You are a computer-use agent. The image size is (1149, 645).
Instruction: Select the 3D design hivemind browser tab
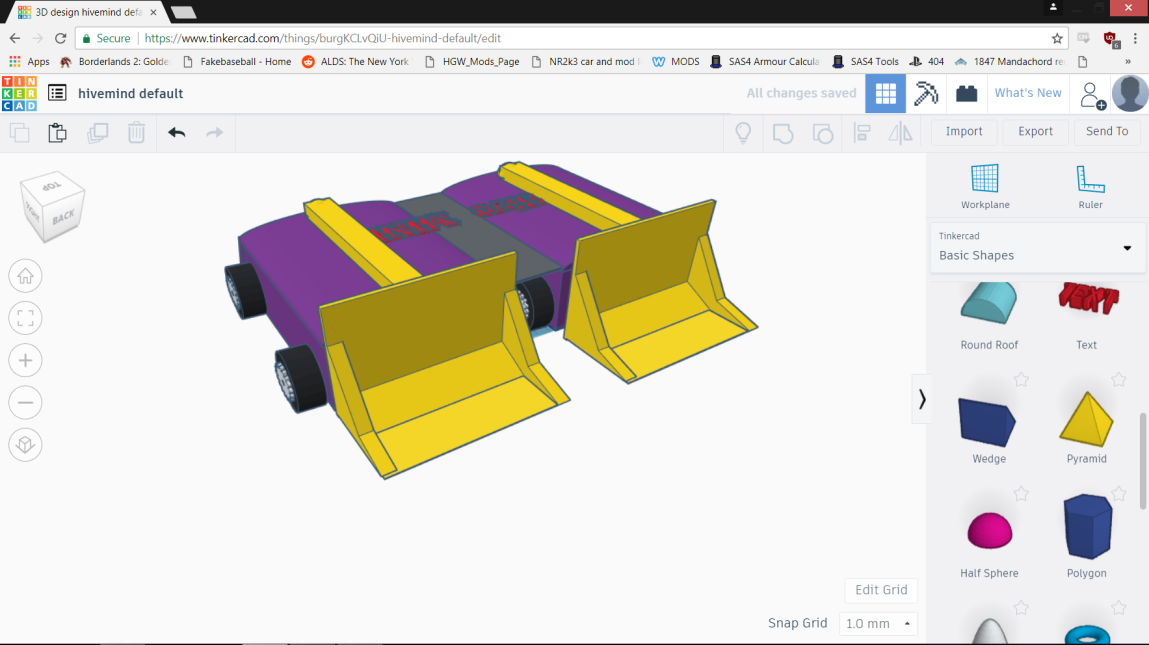[x=86, y=12]
